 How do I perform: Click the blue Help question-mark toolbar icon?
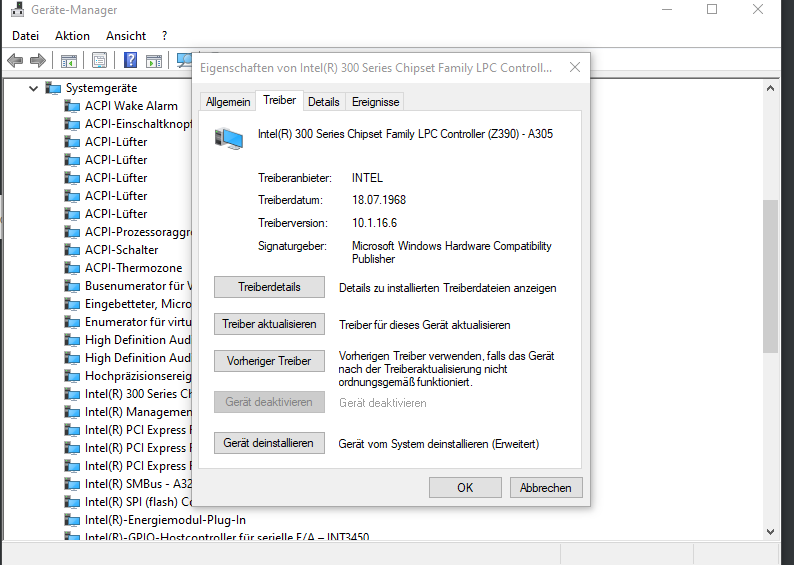(130, 60)
